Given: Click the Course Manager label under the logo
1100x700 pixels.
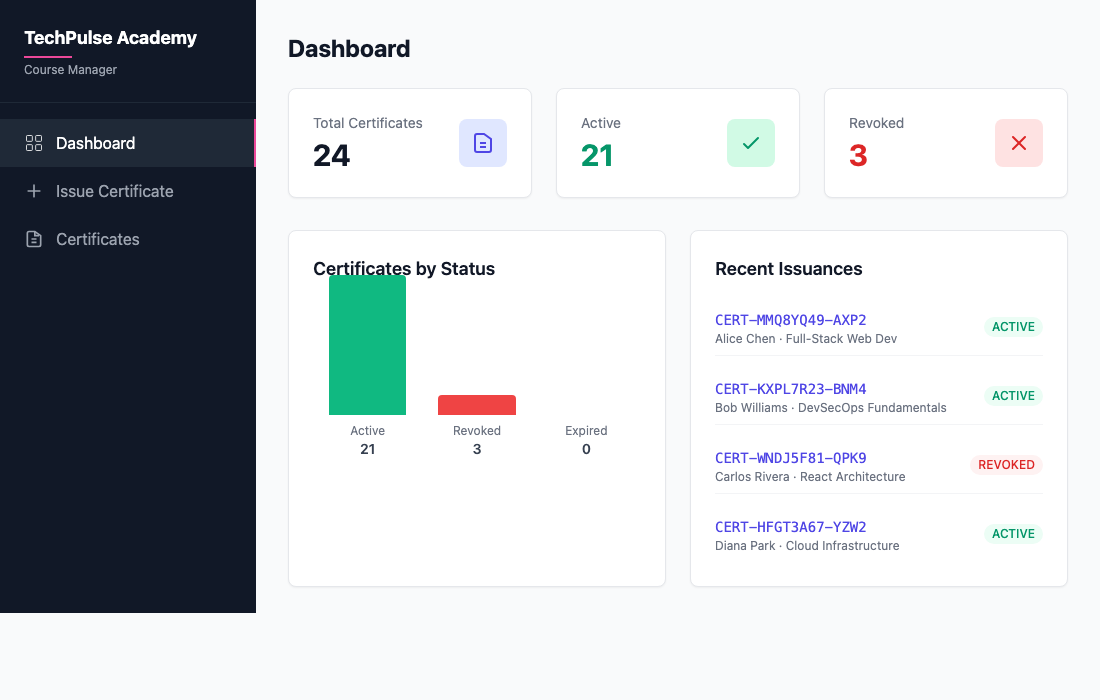Looking at the screenshot, I should [69, 70].
